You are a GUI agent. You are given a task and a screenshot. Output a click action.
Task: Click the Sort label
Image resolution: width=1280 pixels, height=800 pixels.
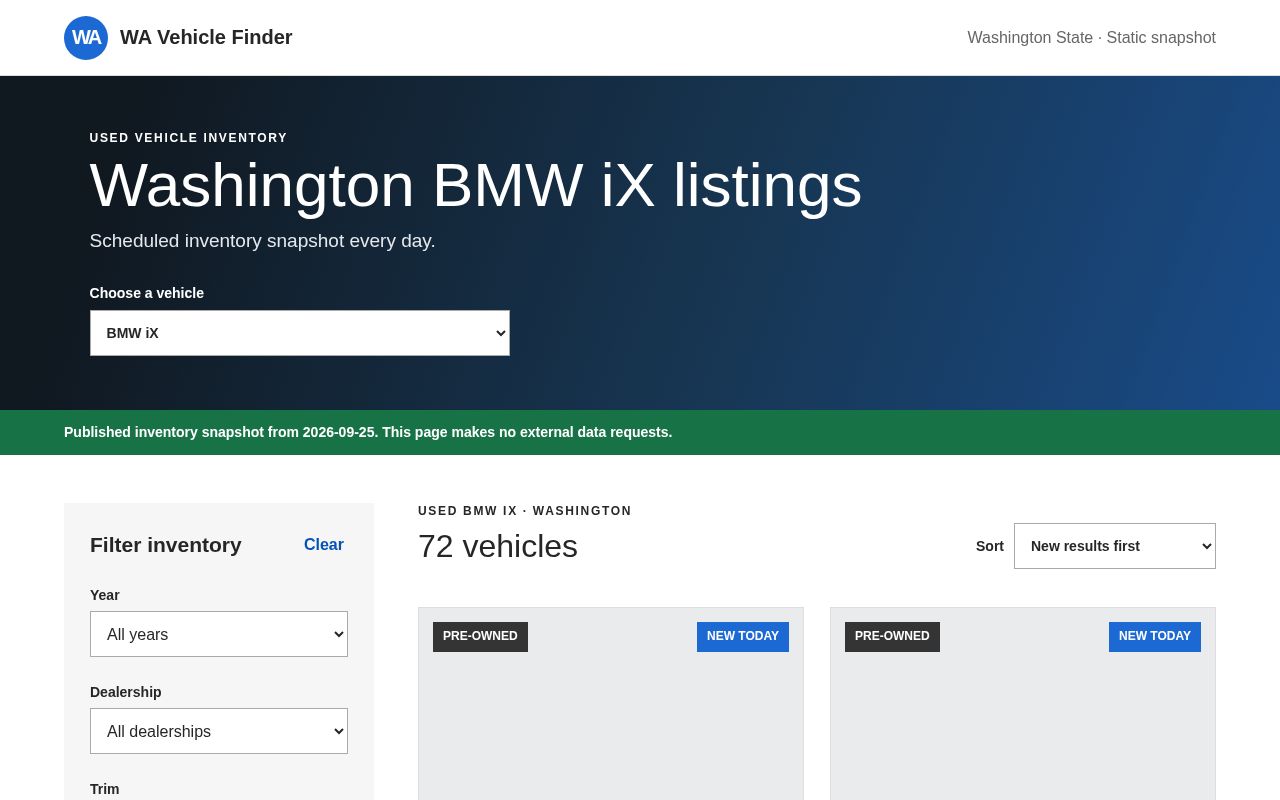tap(990, 546)
